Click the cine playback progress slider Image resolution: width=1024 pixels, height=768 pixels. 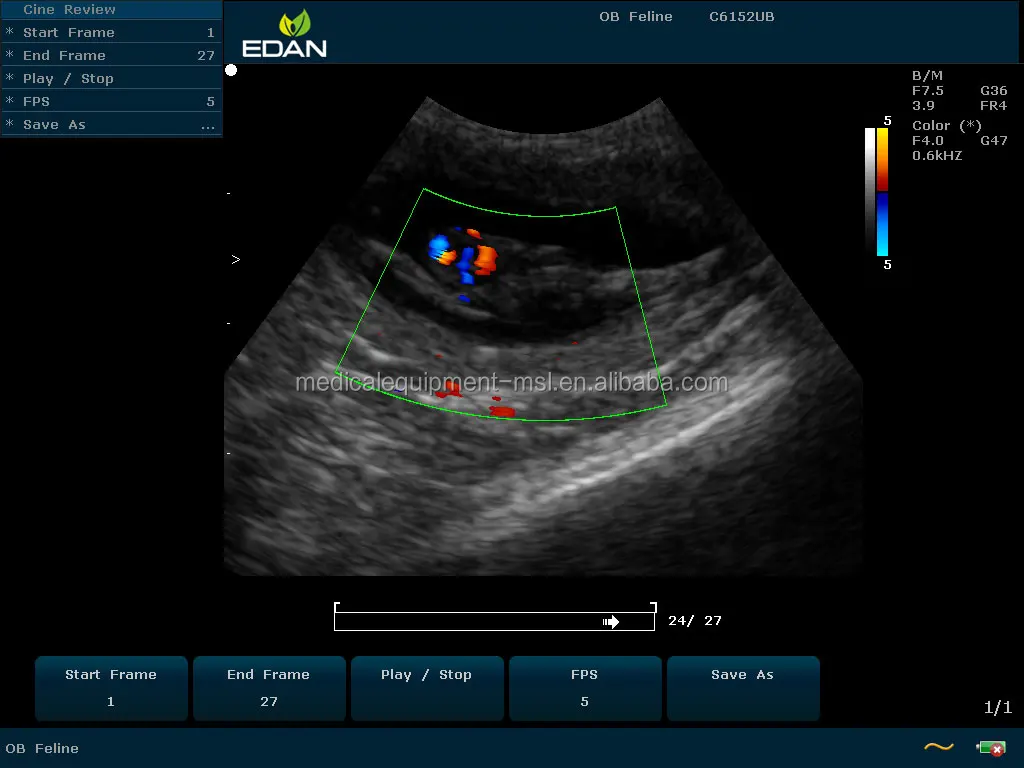click(494, 618)
